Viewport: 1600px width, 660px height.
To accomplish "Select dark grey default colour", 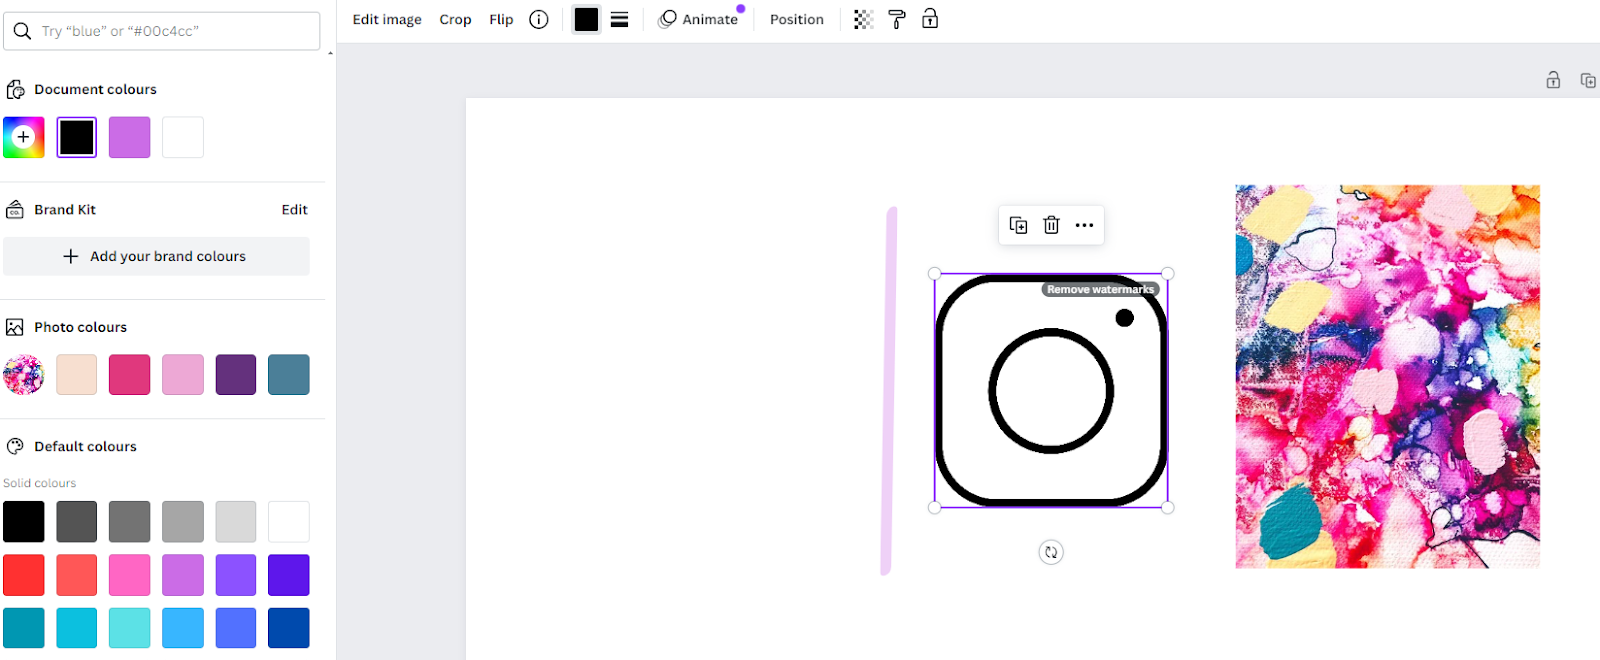I will coord(77,522).
